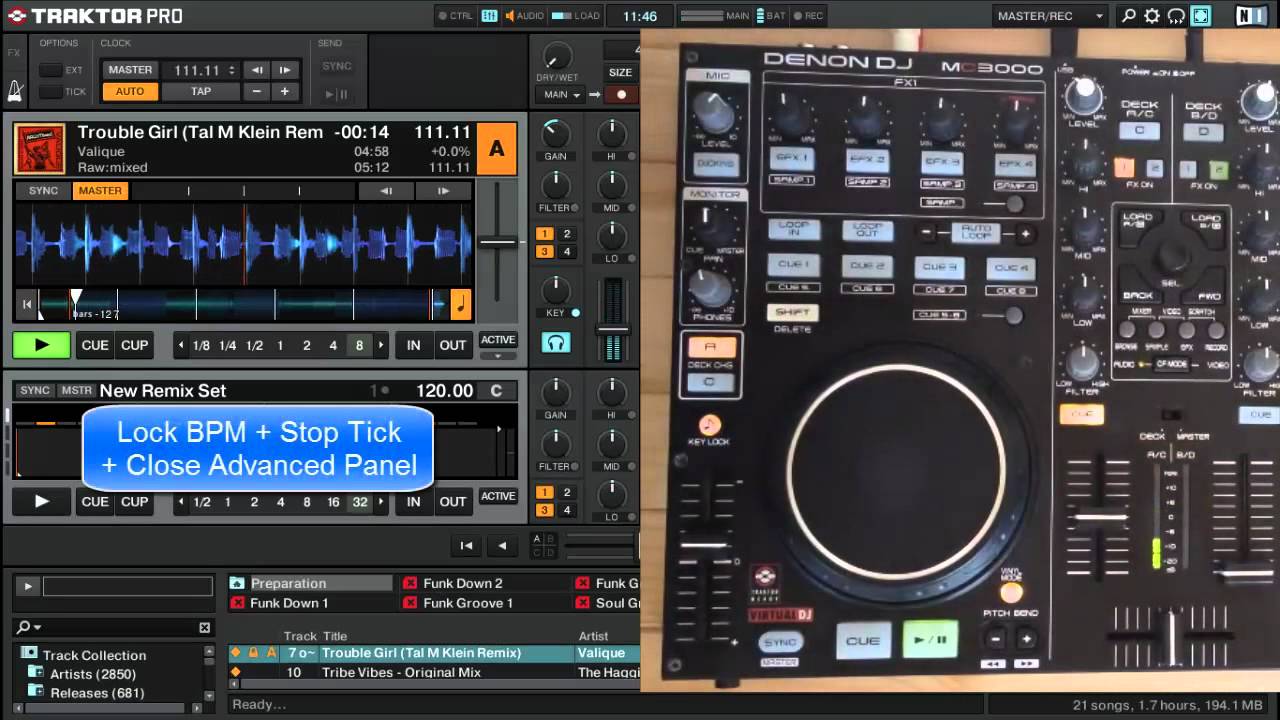Open the header search magnifier icon
This screenshot has width=1280, height=720.
tap(1129, 16)
